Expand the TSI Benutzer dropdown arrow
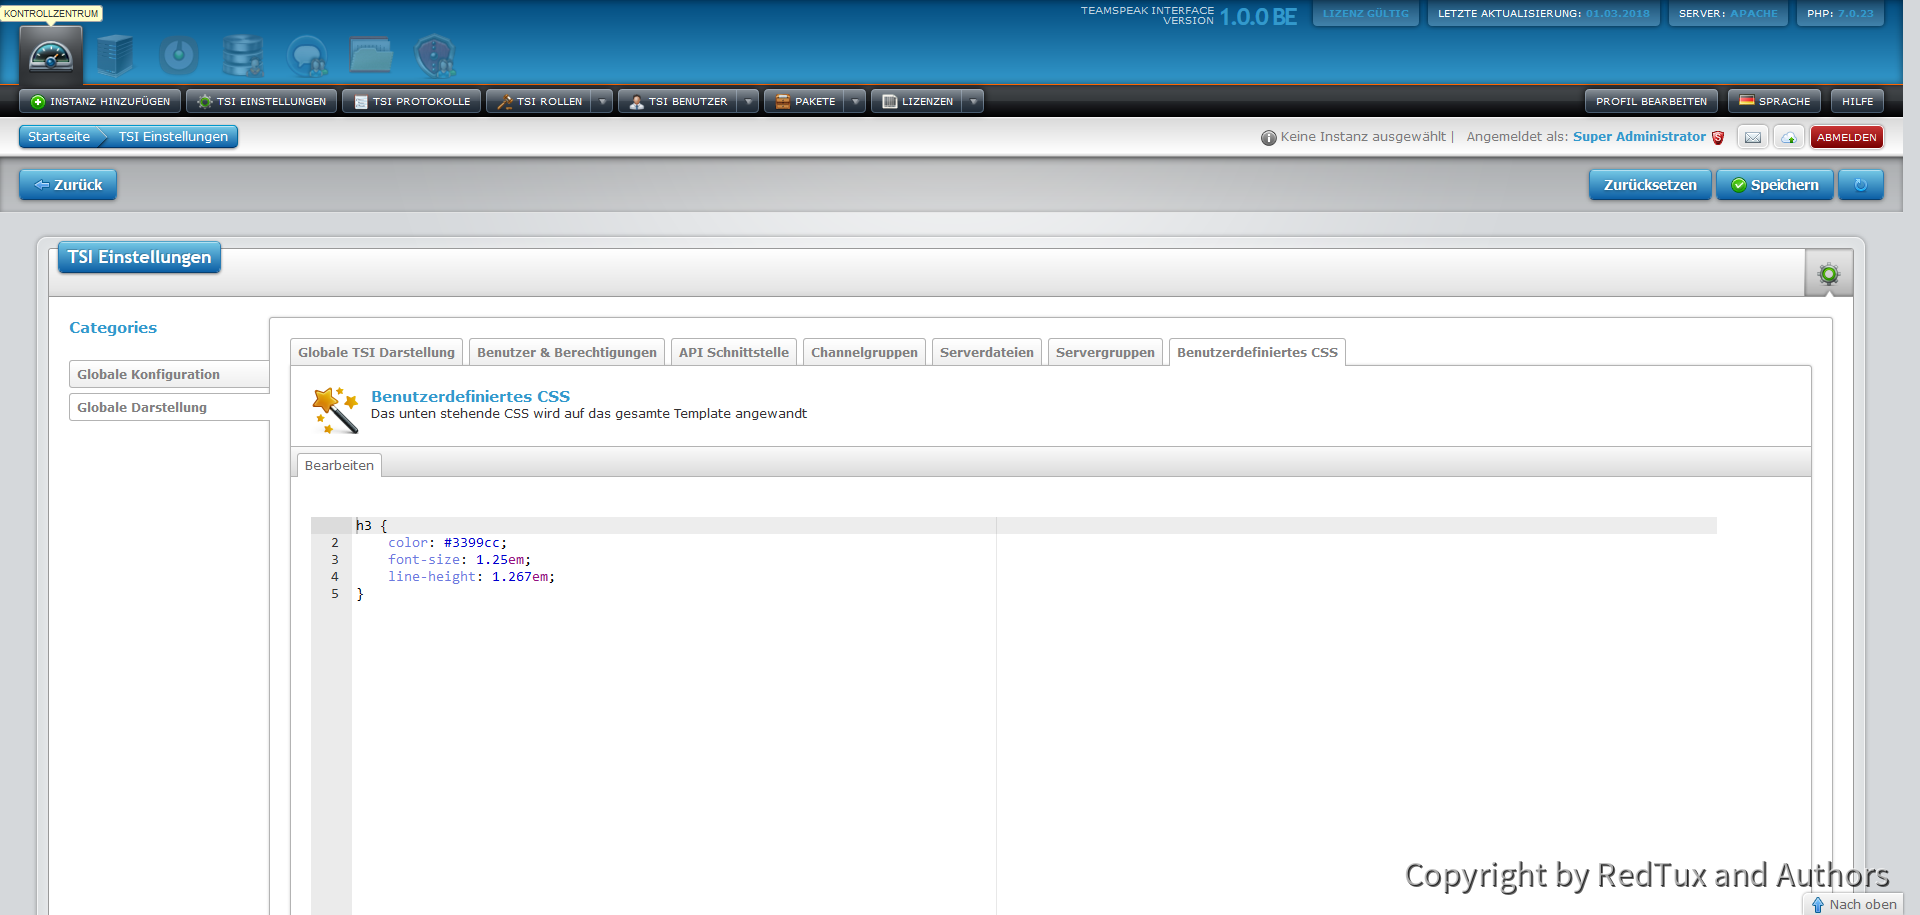 tap(748, 101)
